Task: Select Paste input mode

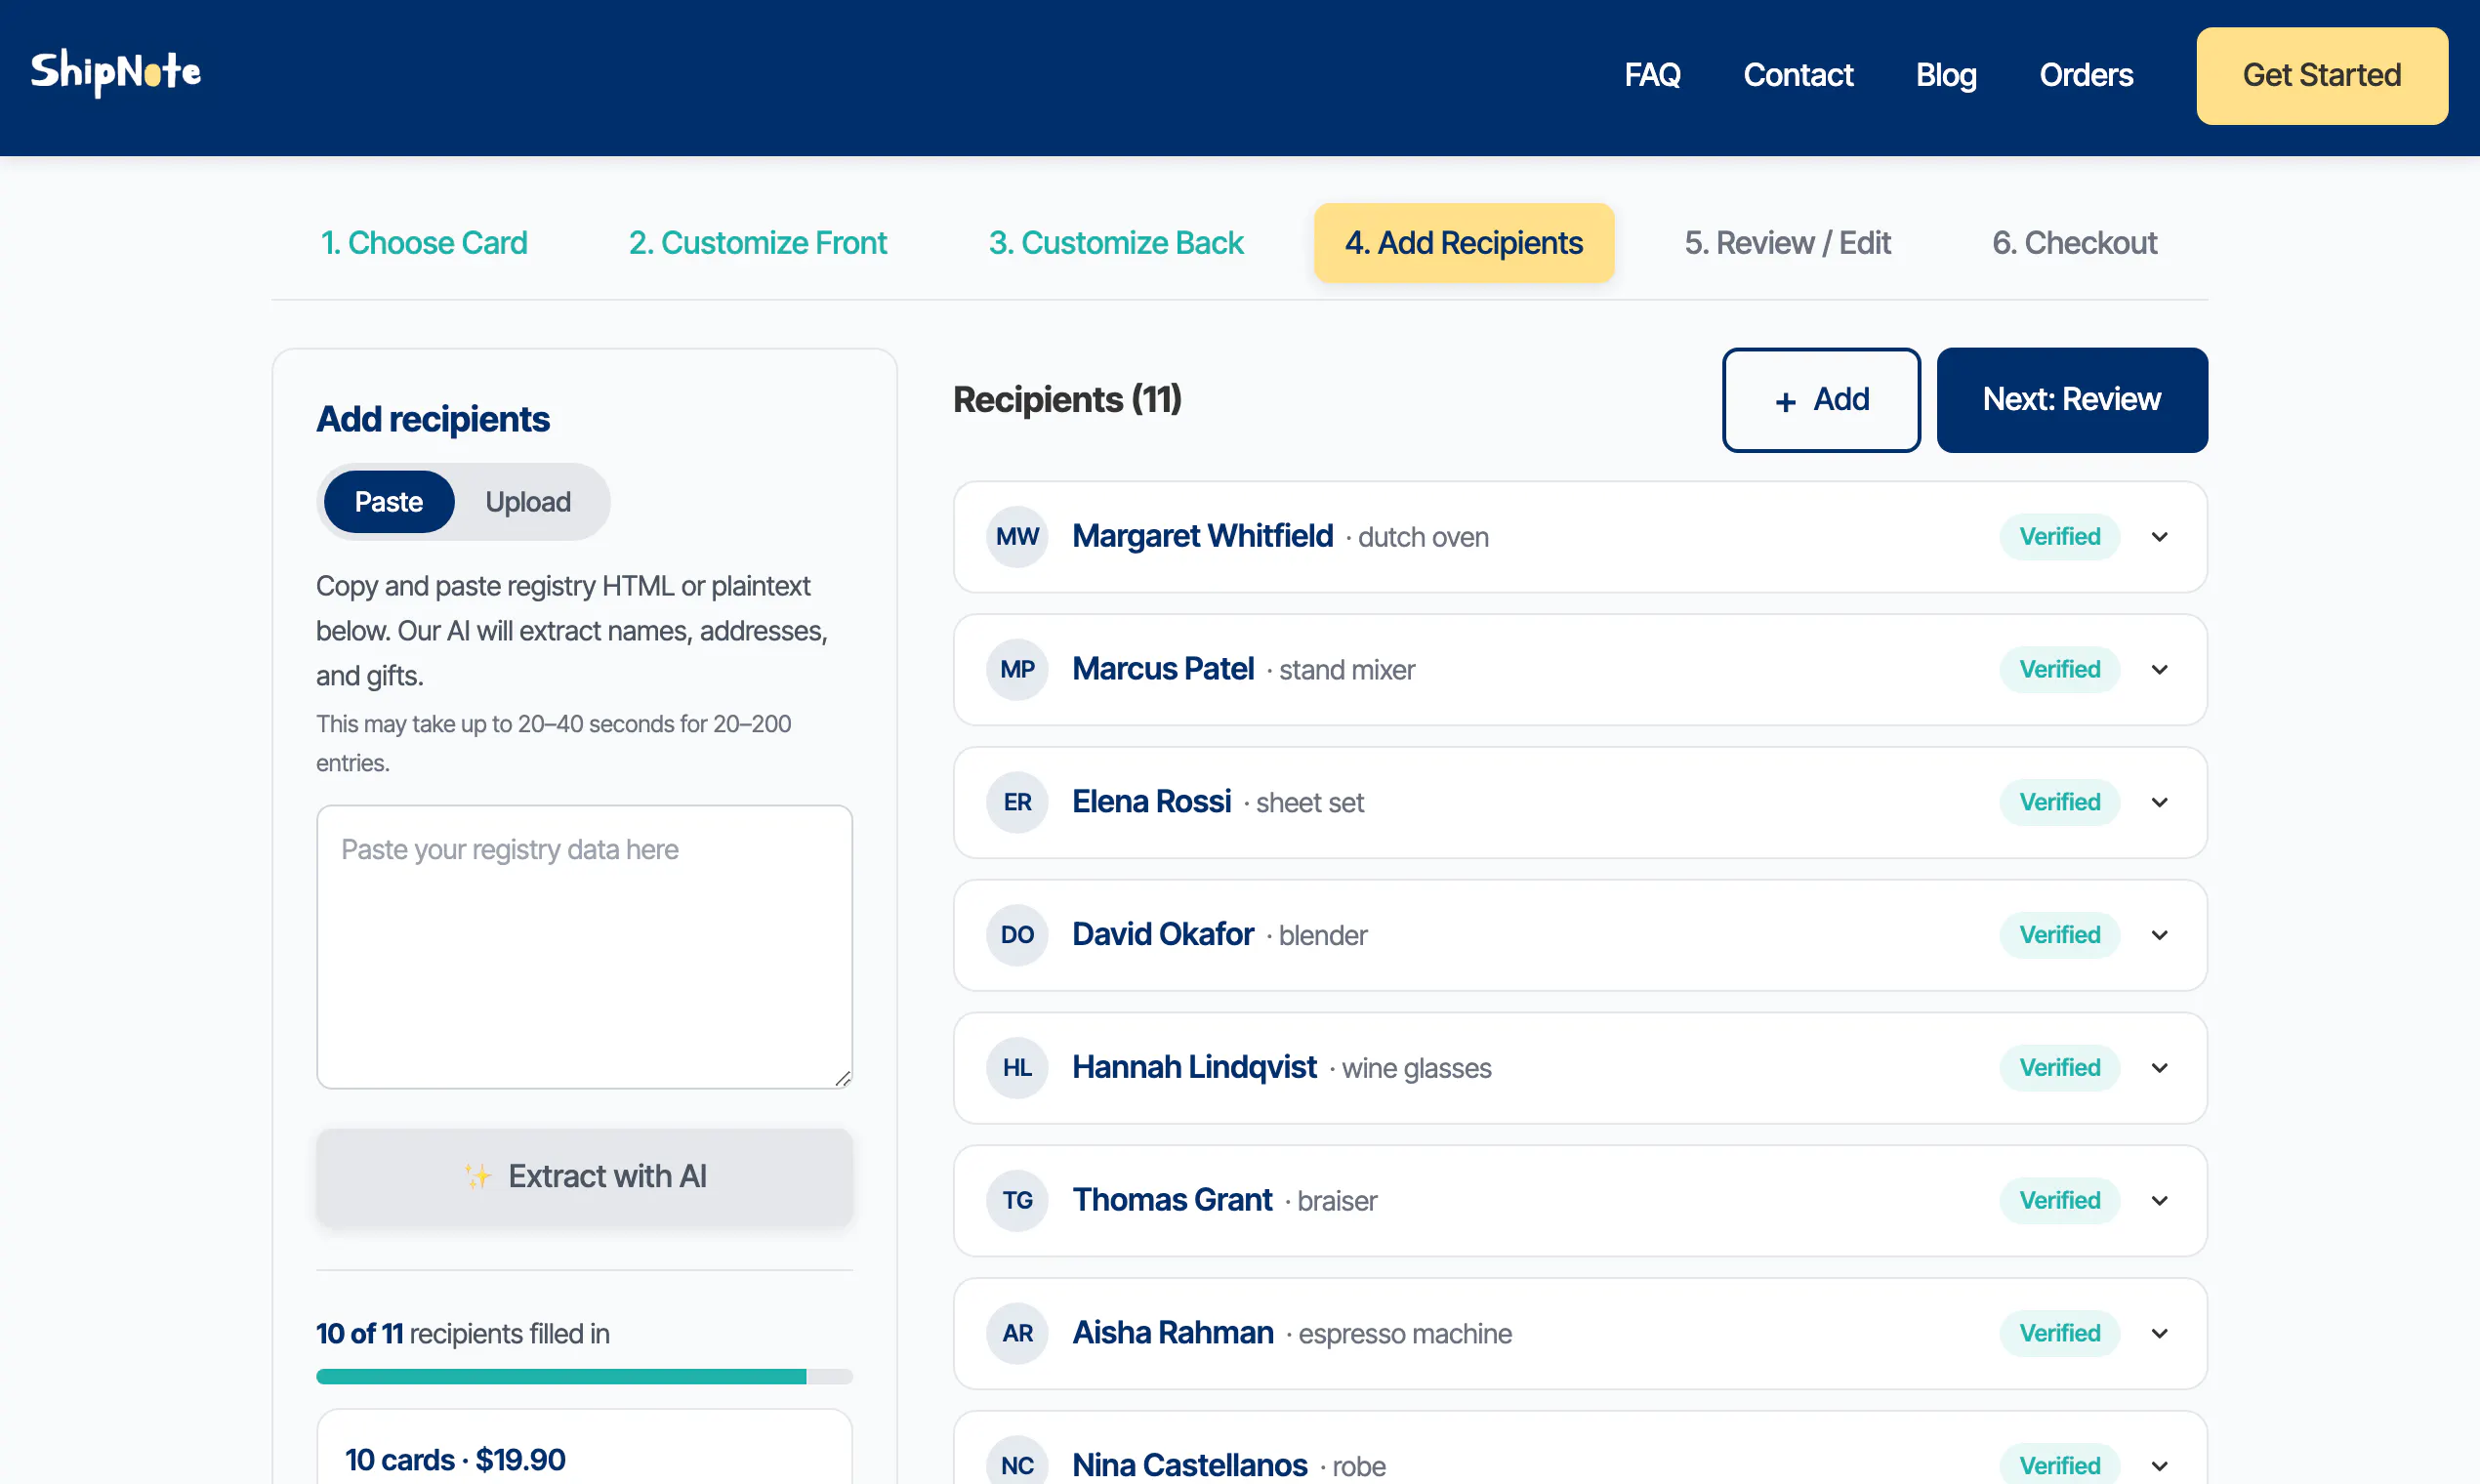Action: point(389,502)
